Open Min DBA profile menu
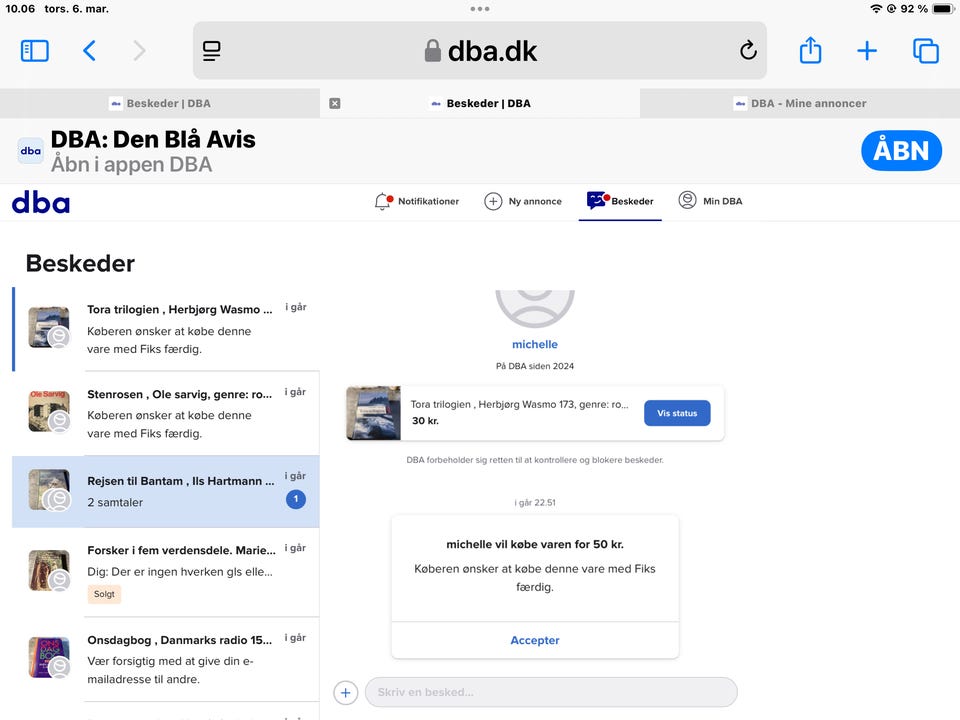 (710, 201)
